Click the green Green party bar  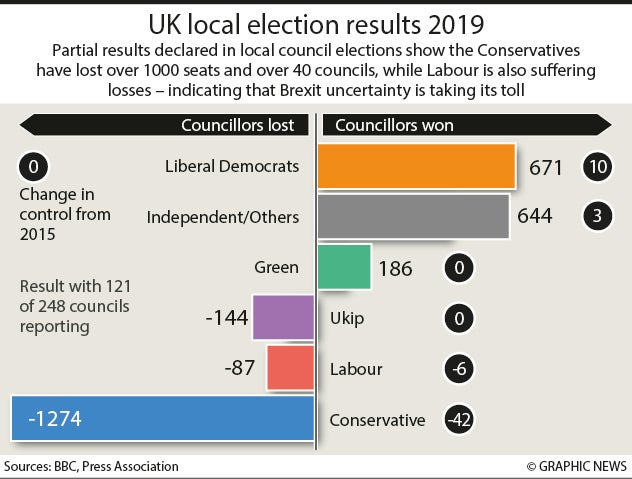click(344, 268)
